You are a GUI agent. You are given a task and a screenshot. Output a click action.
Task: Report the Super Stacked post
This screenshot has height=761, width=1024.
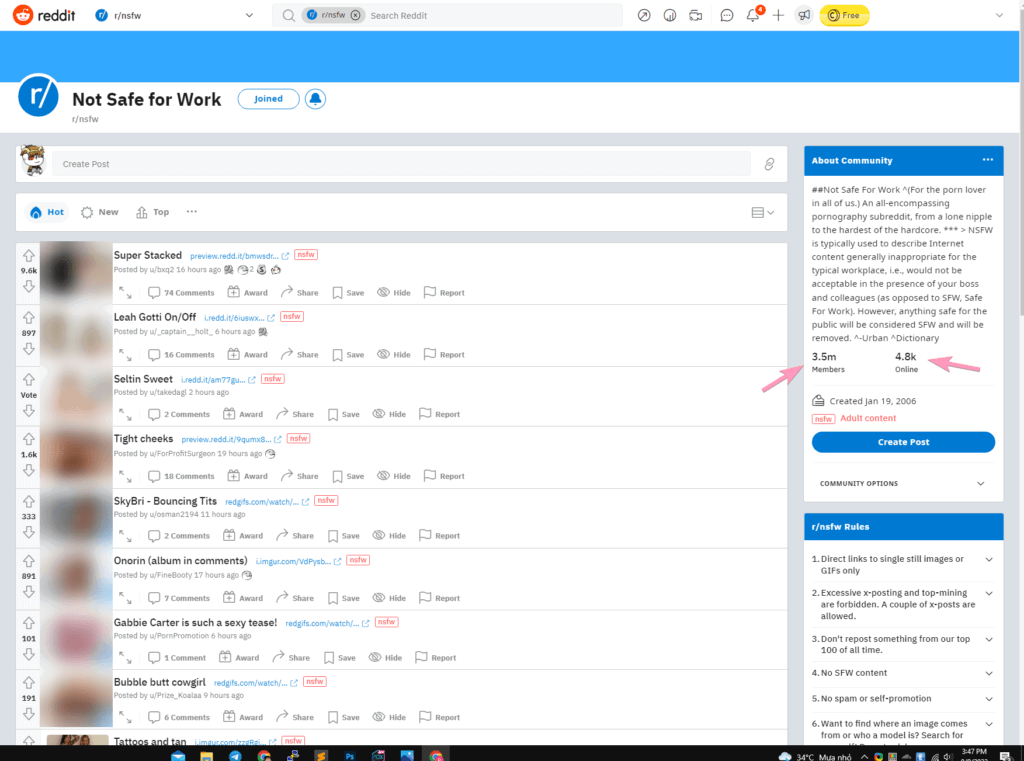pyautogui.click(x=444, y=293)
